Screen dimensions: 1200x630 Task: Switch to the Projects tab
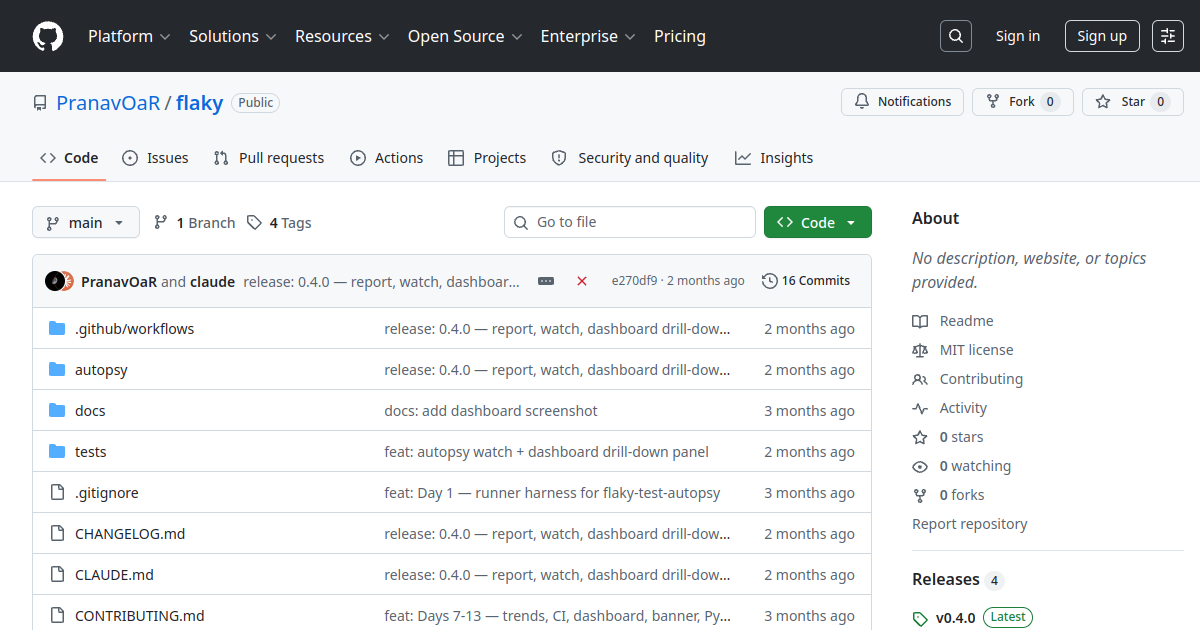pos(487,158)
